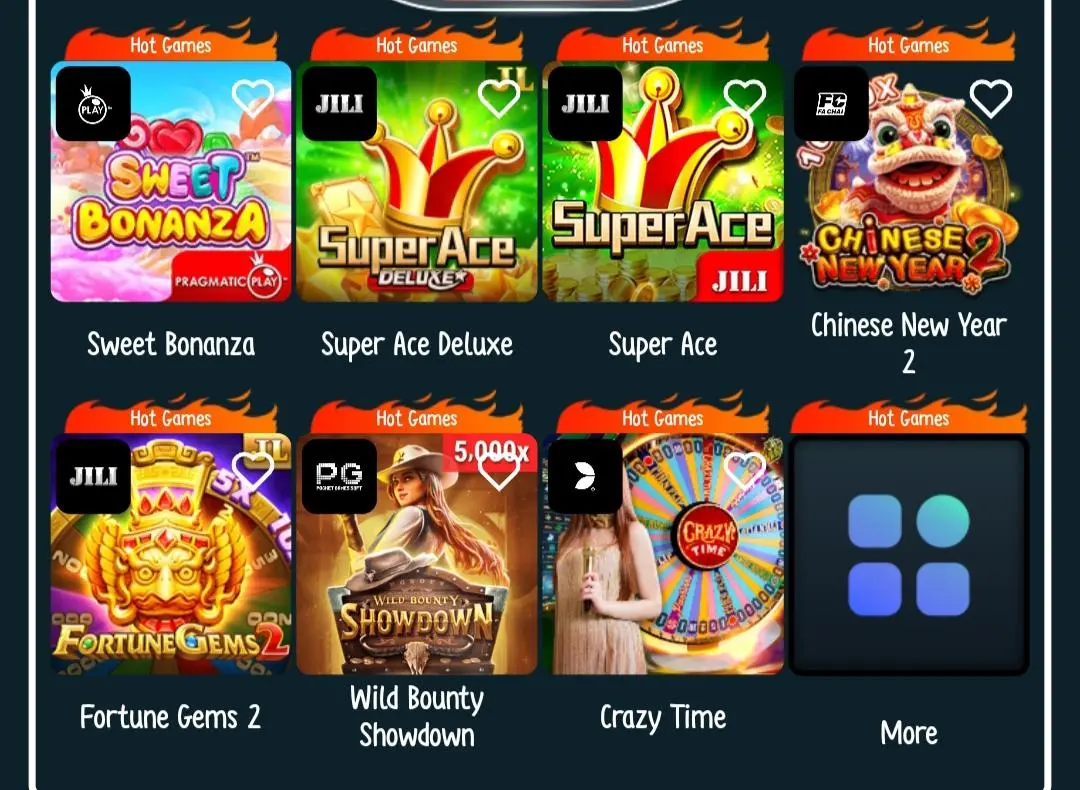Click the Evolution logo on Crazy Time
The image size is (1080, 790).
click(585, 477)
